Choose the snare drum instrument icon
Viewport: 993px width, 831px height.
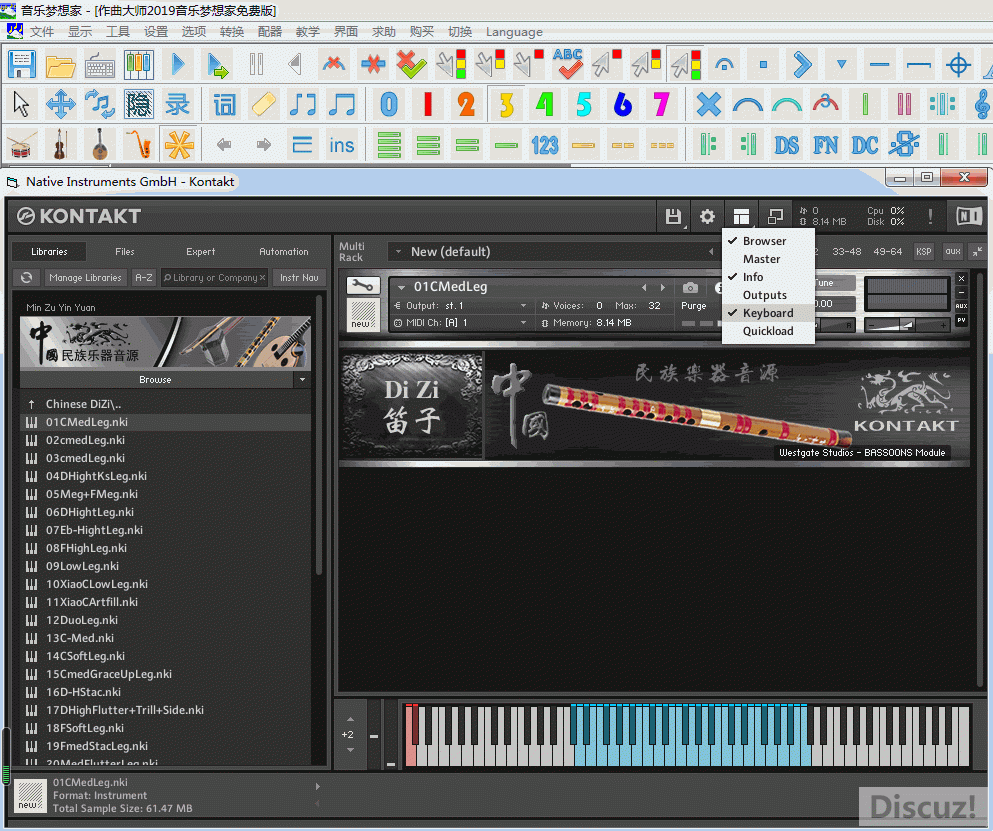(21, 145)
